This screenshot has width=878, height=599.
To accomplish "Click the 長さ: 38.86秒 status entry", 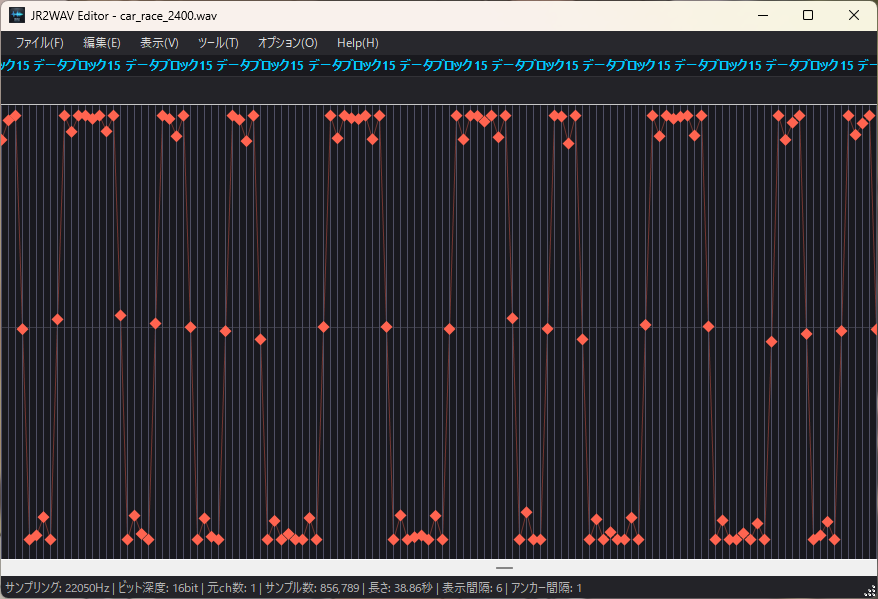I will 400,588.
